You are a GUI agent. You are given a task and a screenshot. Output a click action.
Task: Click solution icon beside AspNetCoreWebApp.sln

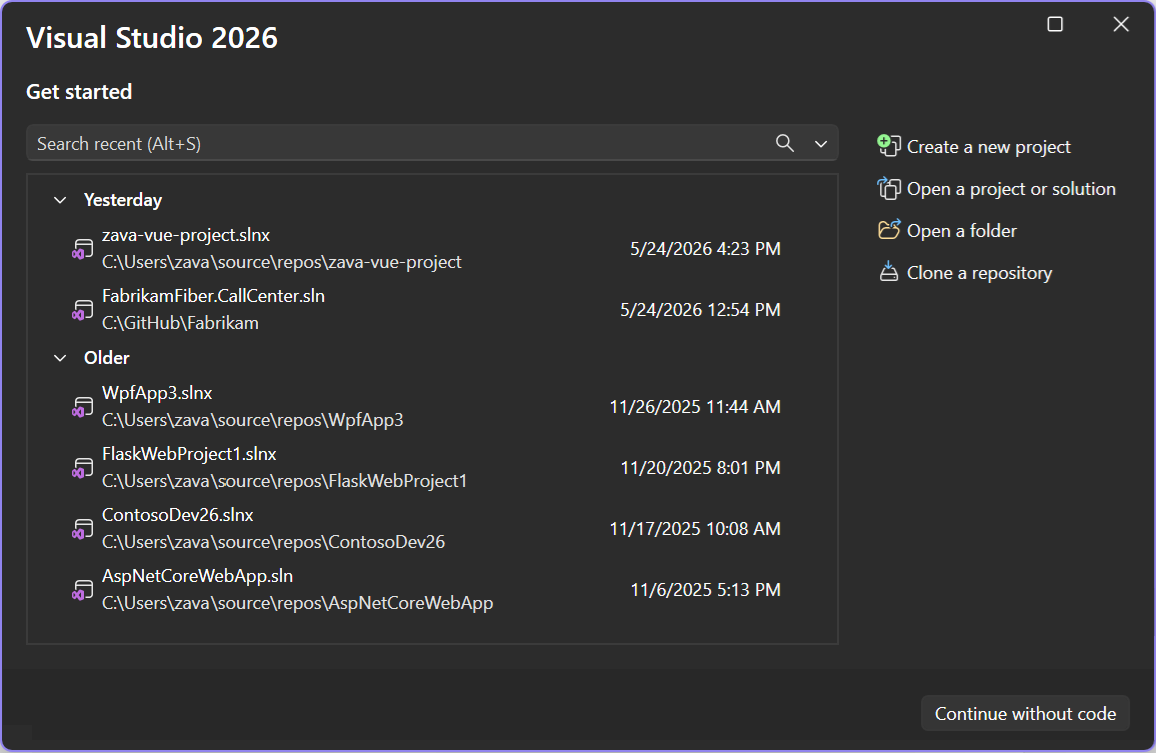82,590
